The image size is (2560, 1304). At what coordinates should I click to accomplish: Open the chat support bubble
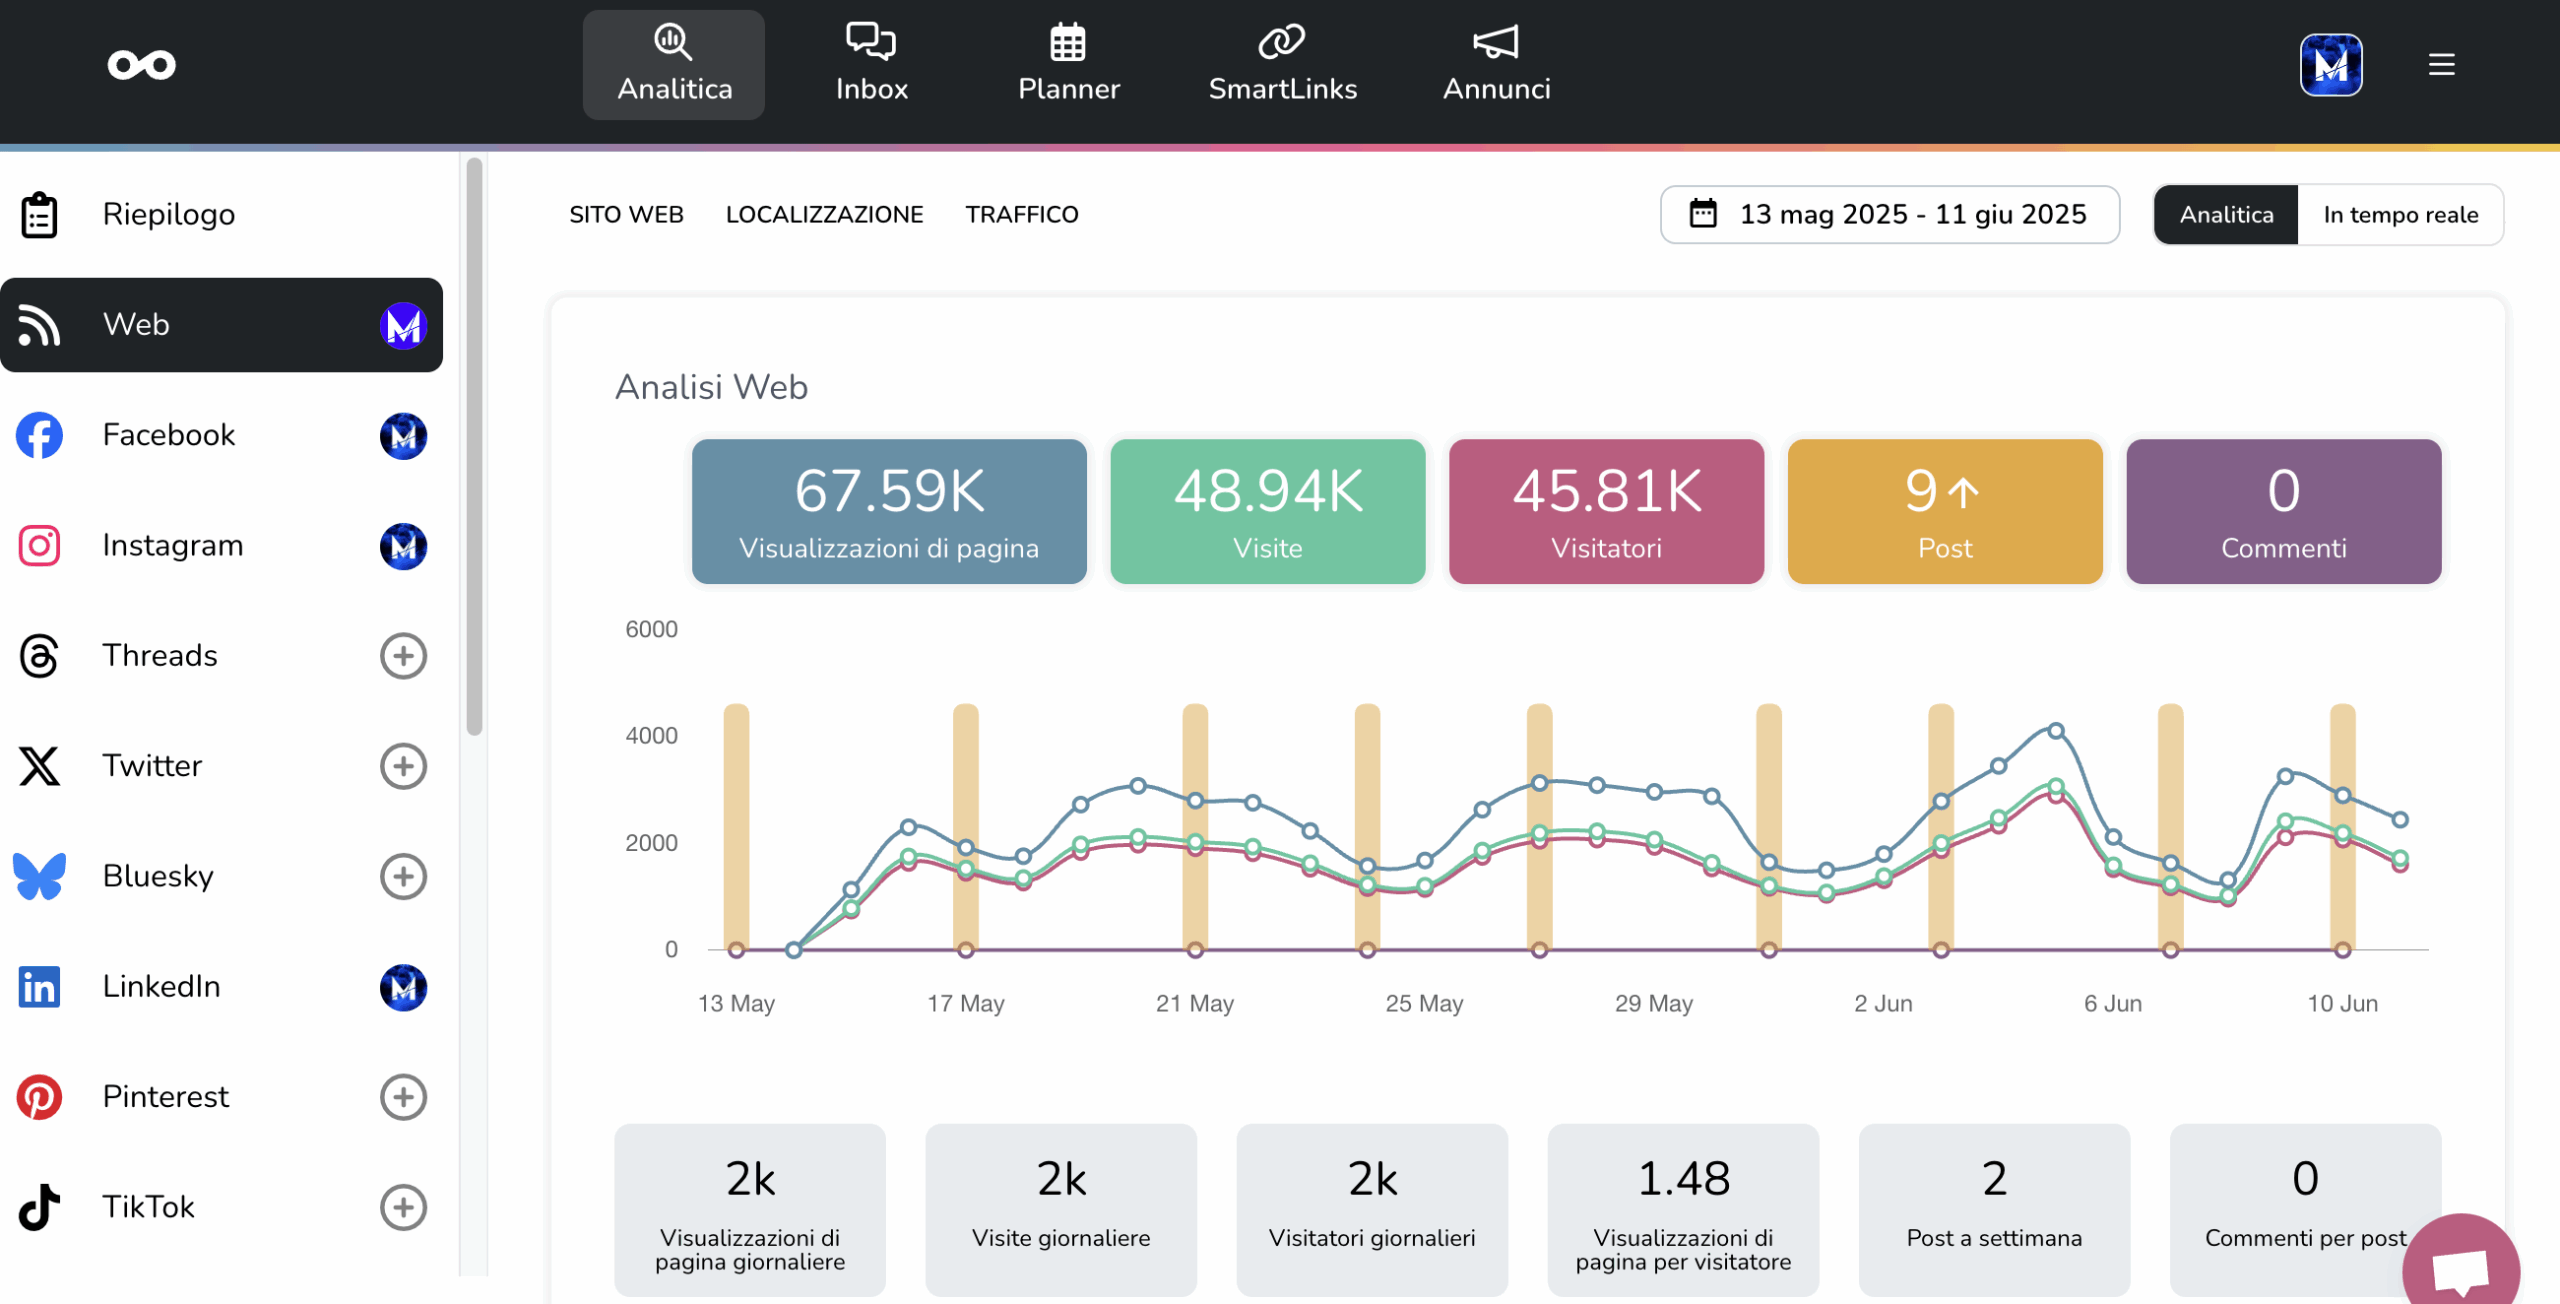[2461, 1268]
